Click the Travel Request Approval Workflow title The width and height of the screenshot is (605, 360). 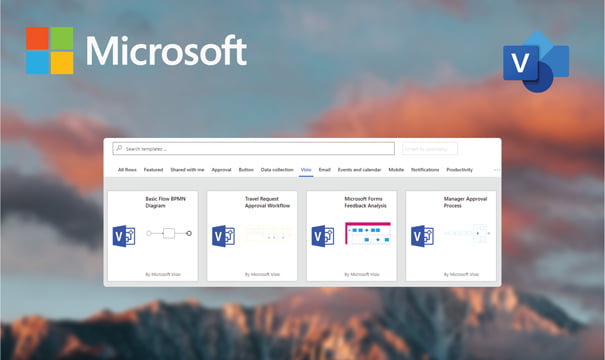click(x=267, y=202)
